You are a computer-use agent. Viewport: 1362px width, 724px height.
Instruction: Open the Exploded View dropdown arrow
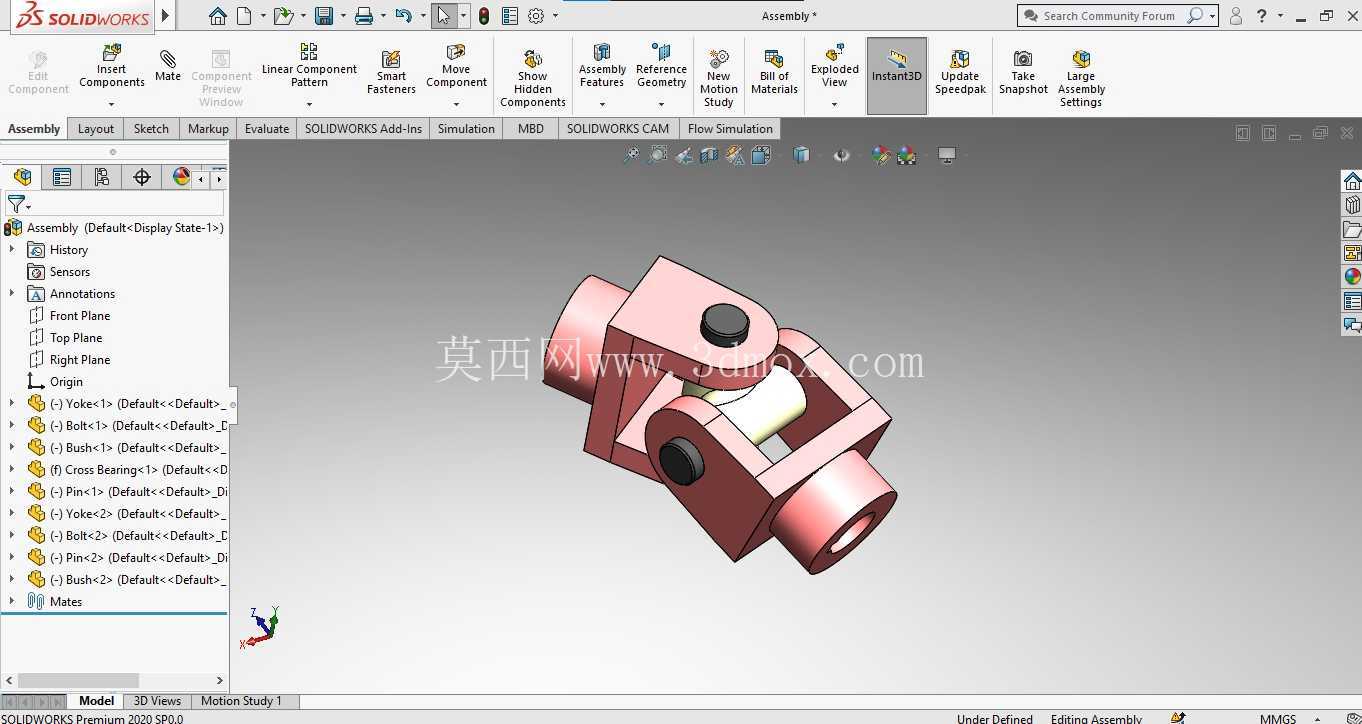tap(834, 104)
